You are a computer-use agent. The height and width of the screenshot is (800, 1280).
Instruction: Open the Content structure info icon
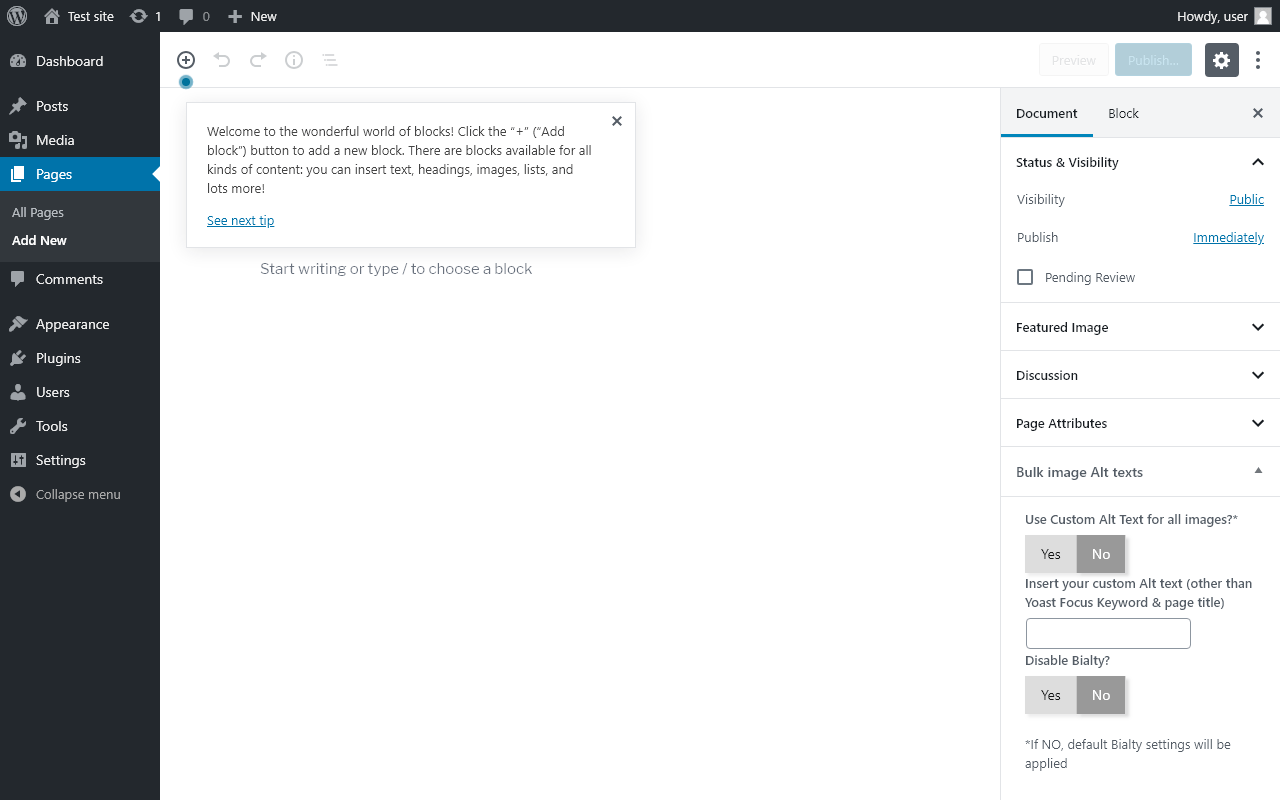[294, 60]
